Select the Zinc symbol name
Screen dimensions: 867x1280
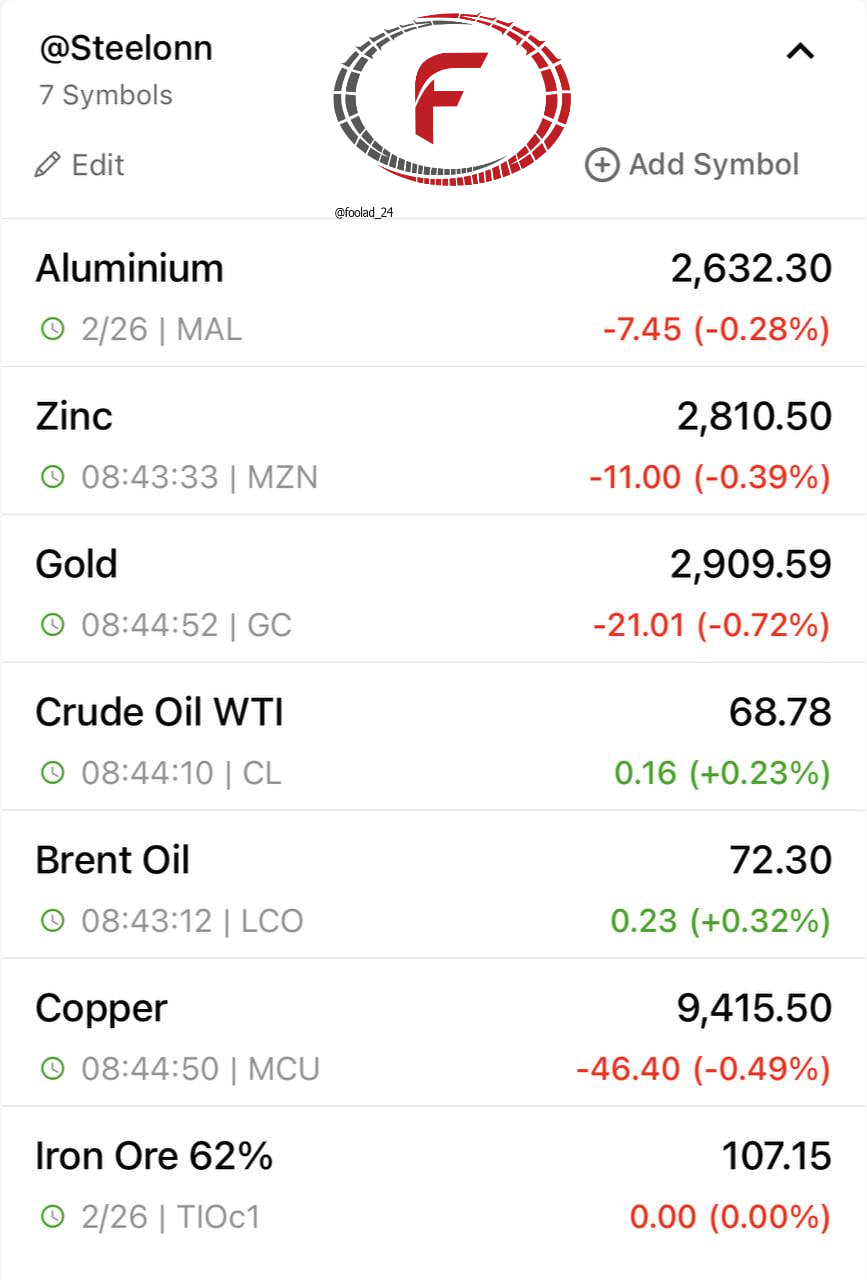(74, 416)
